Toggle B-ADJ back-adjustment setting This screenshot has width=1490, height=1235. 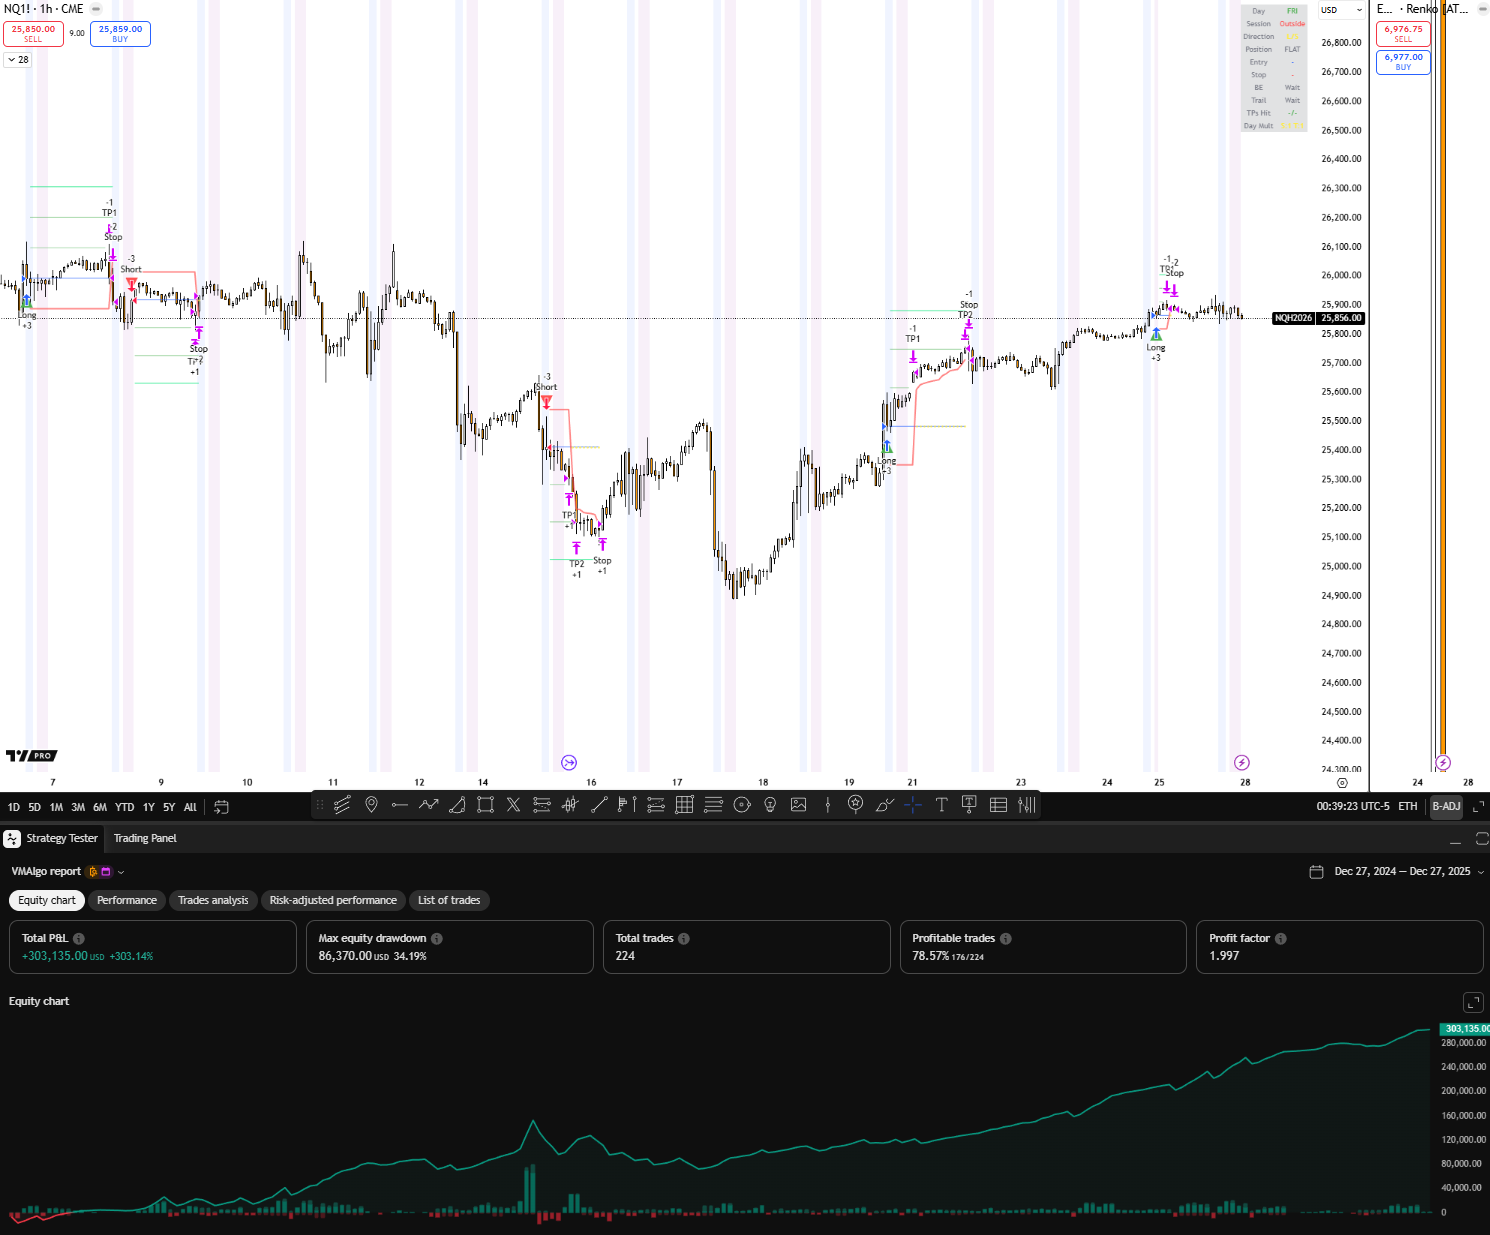tap(1446, 806)
